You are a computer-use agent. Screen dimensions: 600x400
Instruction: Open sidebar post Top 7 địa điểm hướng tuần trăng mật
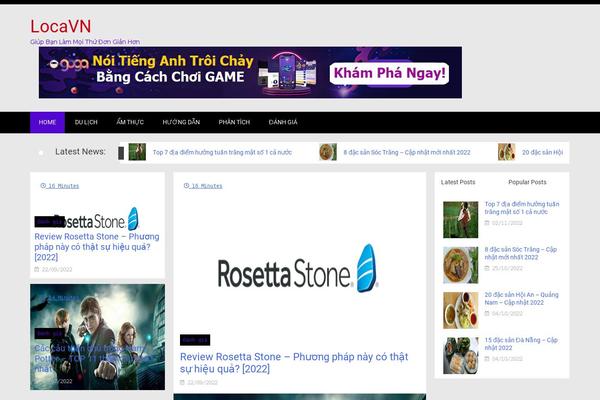[x=522, y=208]
